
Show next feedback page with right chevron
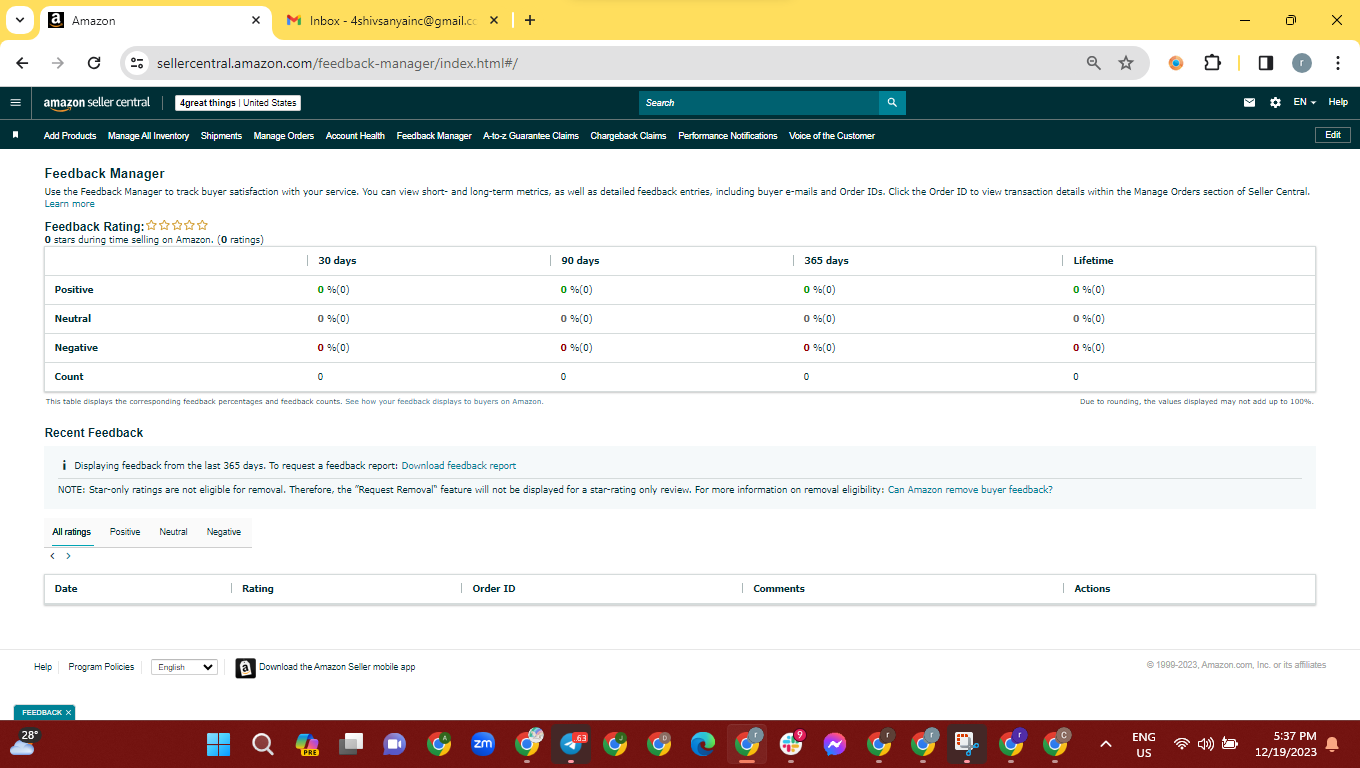pos(68,556)
